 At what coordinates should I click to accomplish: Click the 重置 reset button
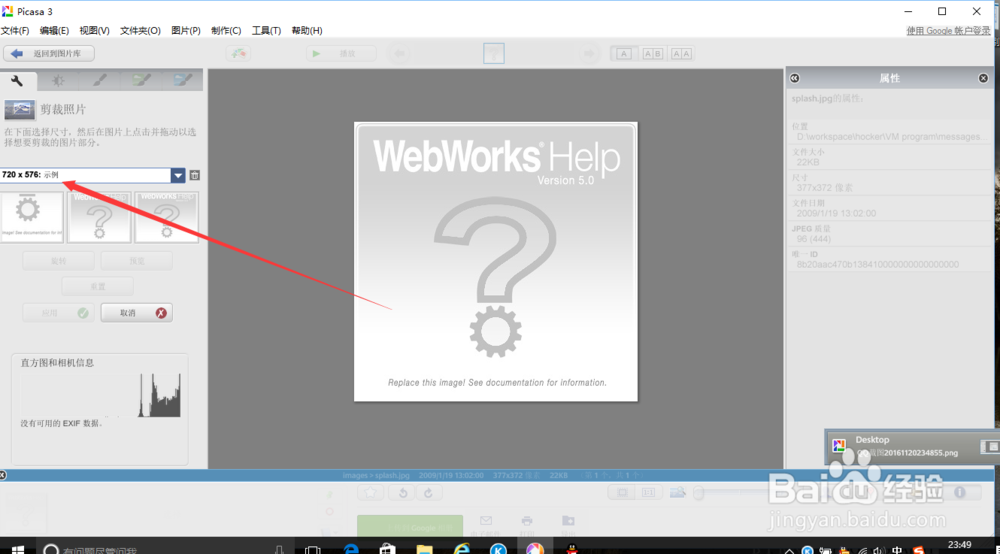98,287
